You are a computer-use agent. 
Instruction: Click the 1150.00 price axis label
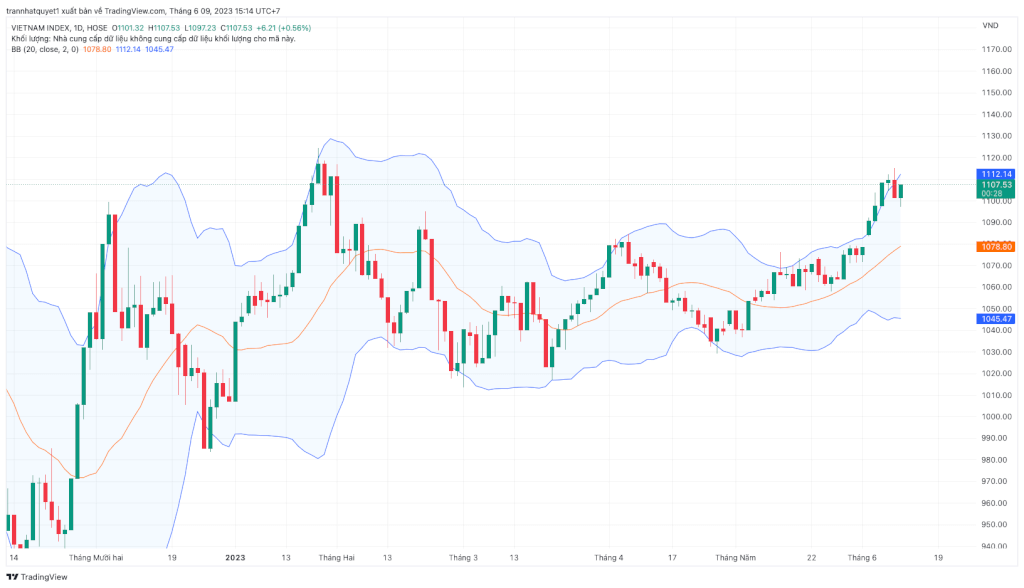(997, 93)
